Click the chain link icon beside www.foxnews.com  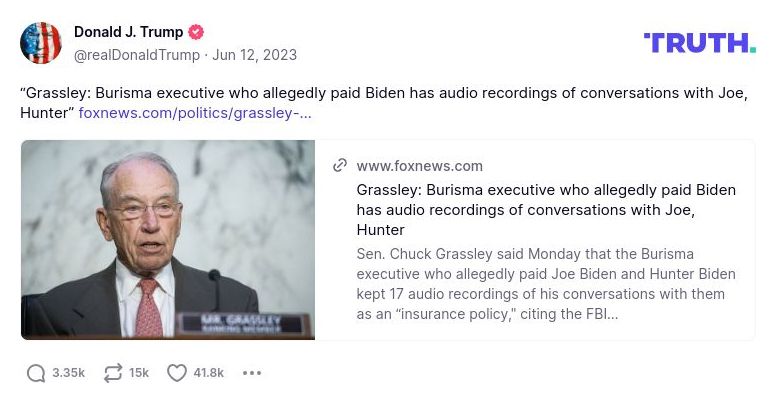click(340, 166)
